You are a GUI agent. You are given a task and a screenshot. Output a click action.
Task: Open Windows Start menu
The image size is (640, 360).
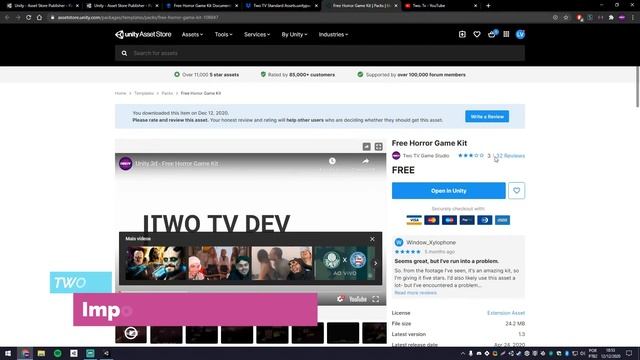[x=8, y=353]
